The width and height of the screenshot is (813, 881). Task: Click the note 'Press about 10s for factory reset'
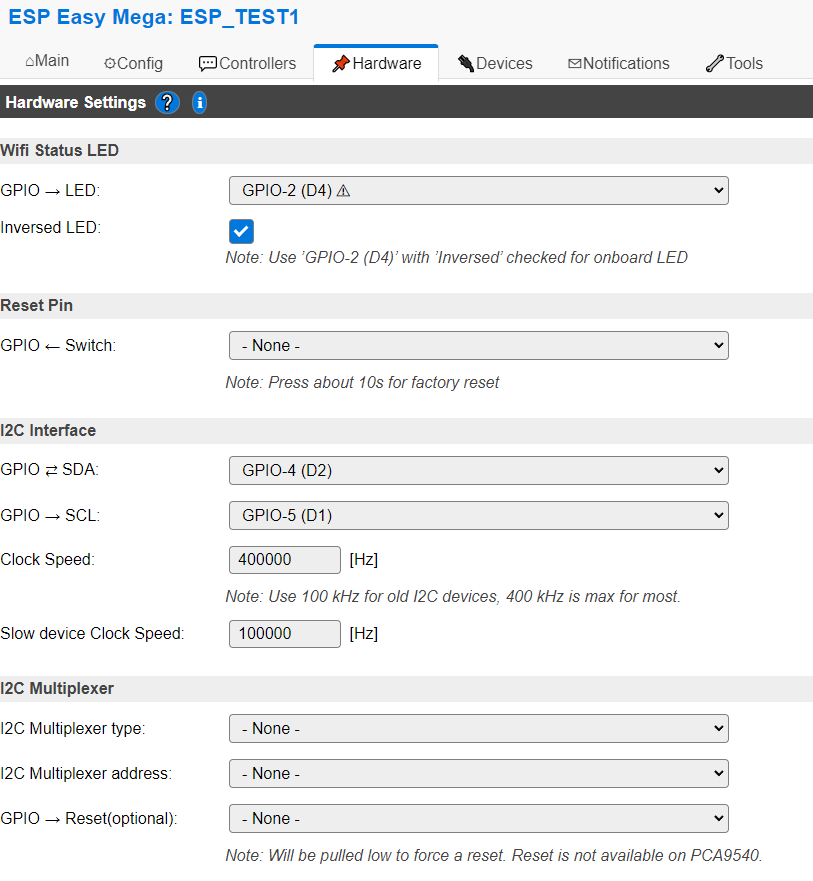pos(362,383)
